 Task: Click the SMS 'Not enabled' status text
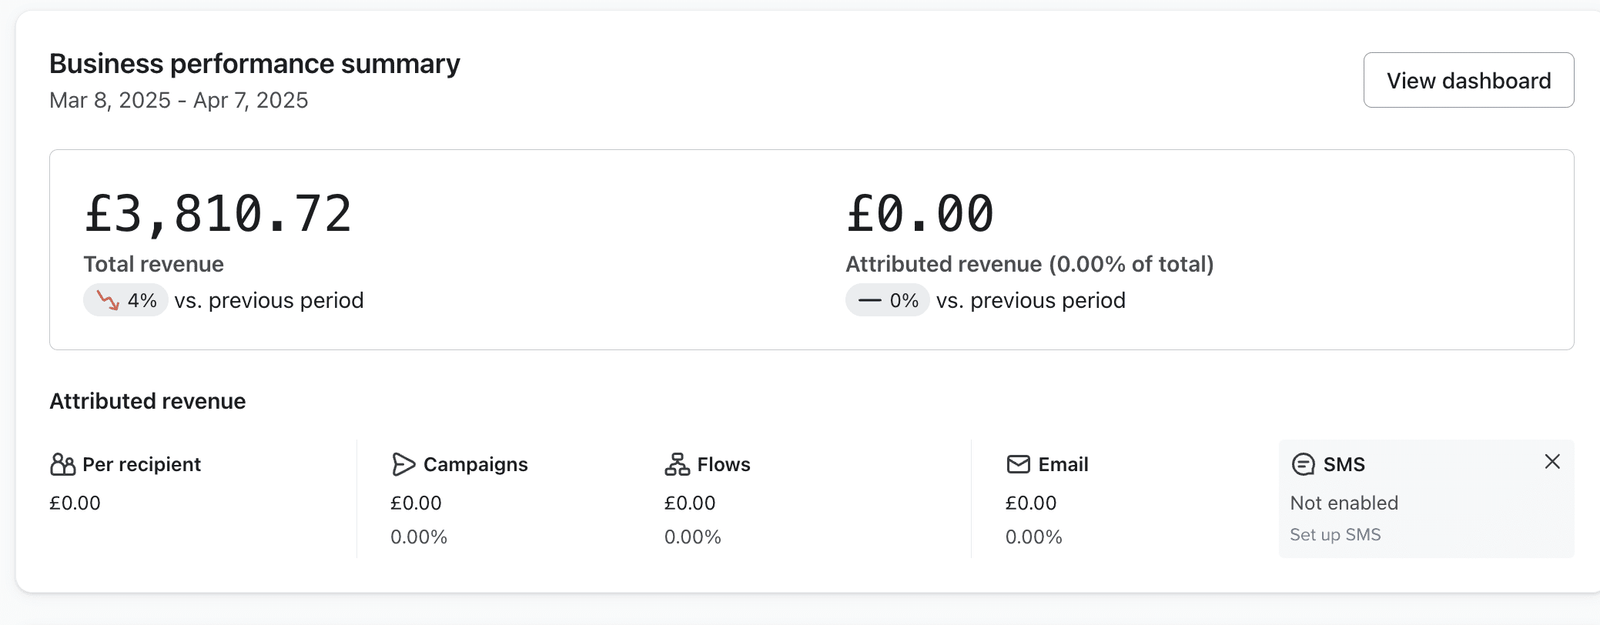pyautogui.click(x=1344, y=503)
